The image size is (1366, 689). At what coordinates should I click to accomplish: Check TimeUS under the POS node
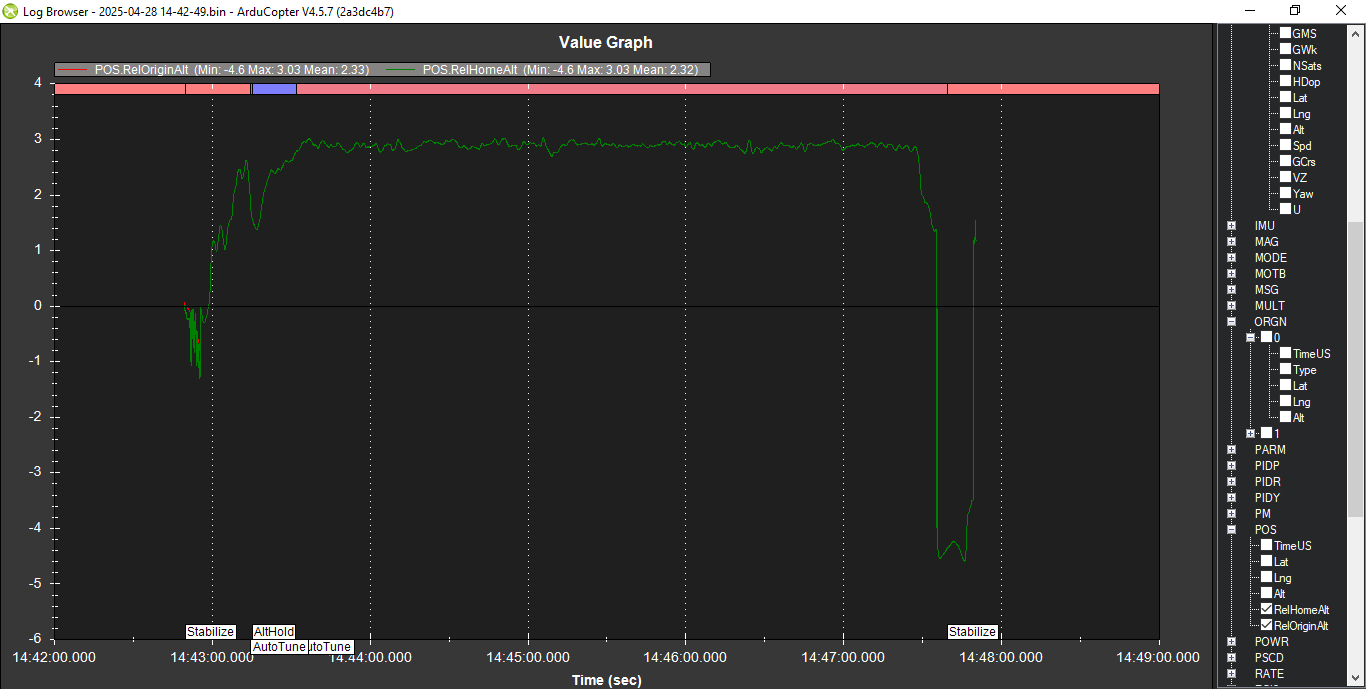coord(1267,545)
